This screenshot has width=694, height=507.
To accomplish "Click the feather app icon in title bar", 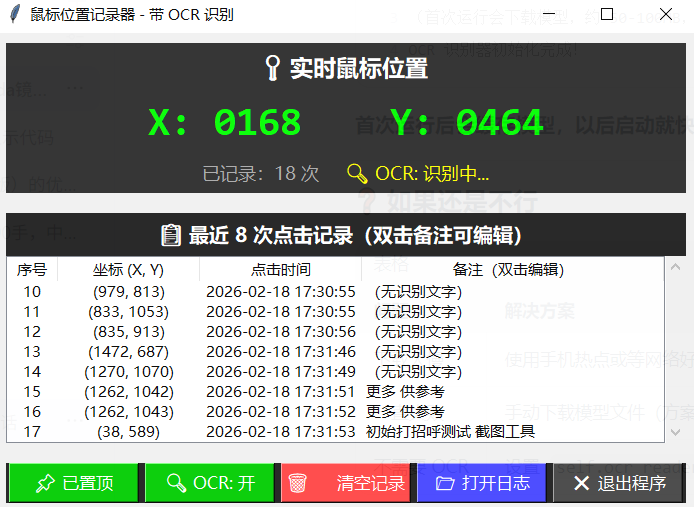I will click(x=15, y=14).
